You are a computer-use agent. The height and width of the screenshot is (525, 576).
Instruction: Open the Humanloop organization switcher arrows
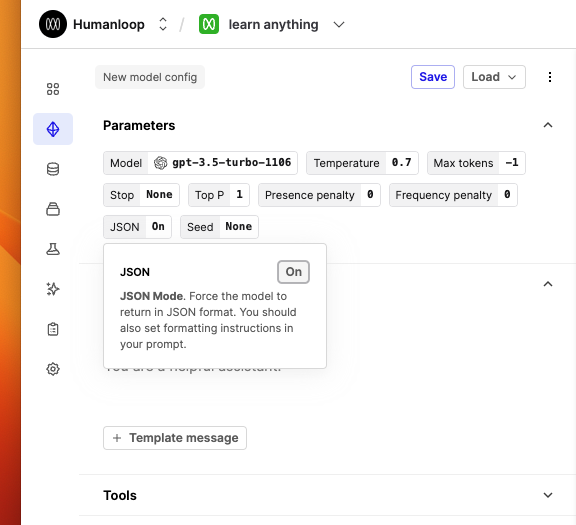coord(163,24)
